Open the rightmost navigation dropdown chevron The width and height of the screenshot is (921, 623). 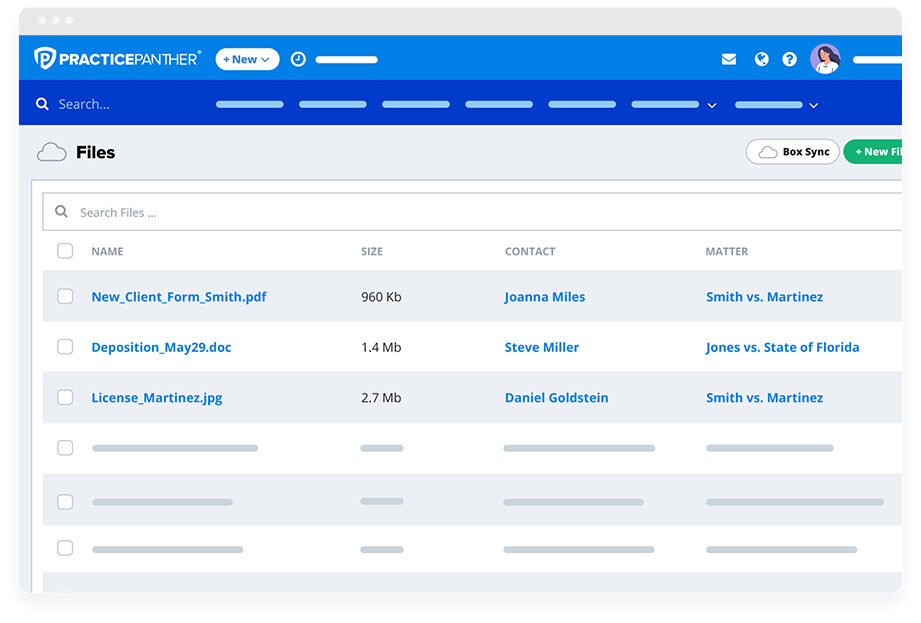coord(812,105)
